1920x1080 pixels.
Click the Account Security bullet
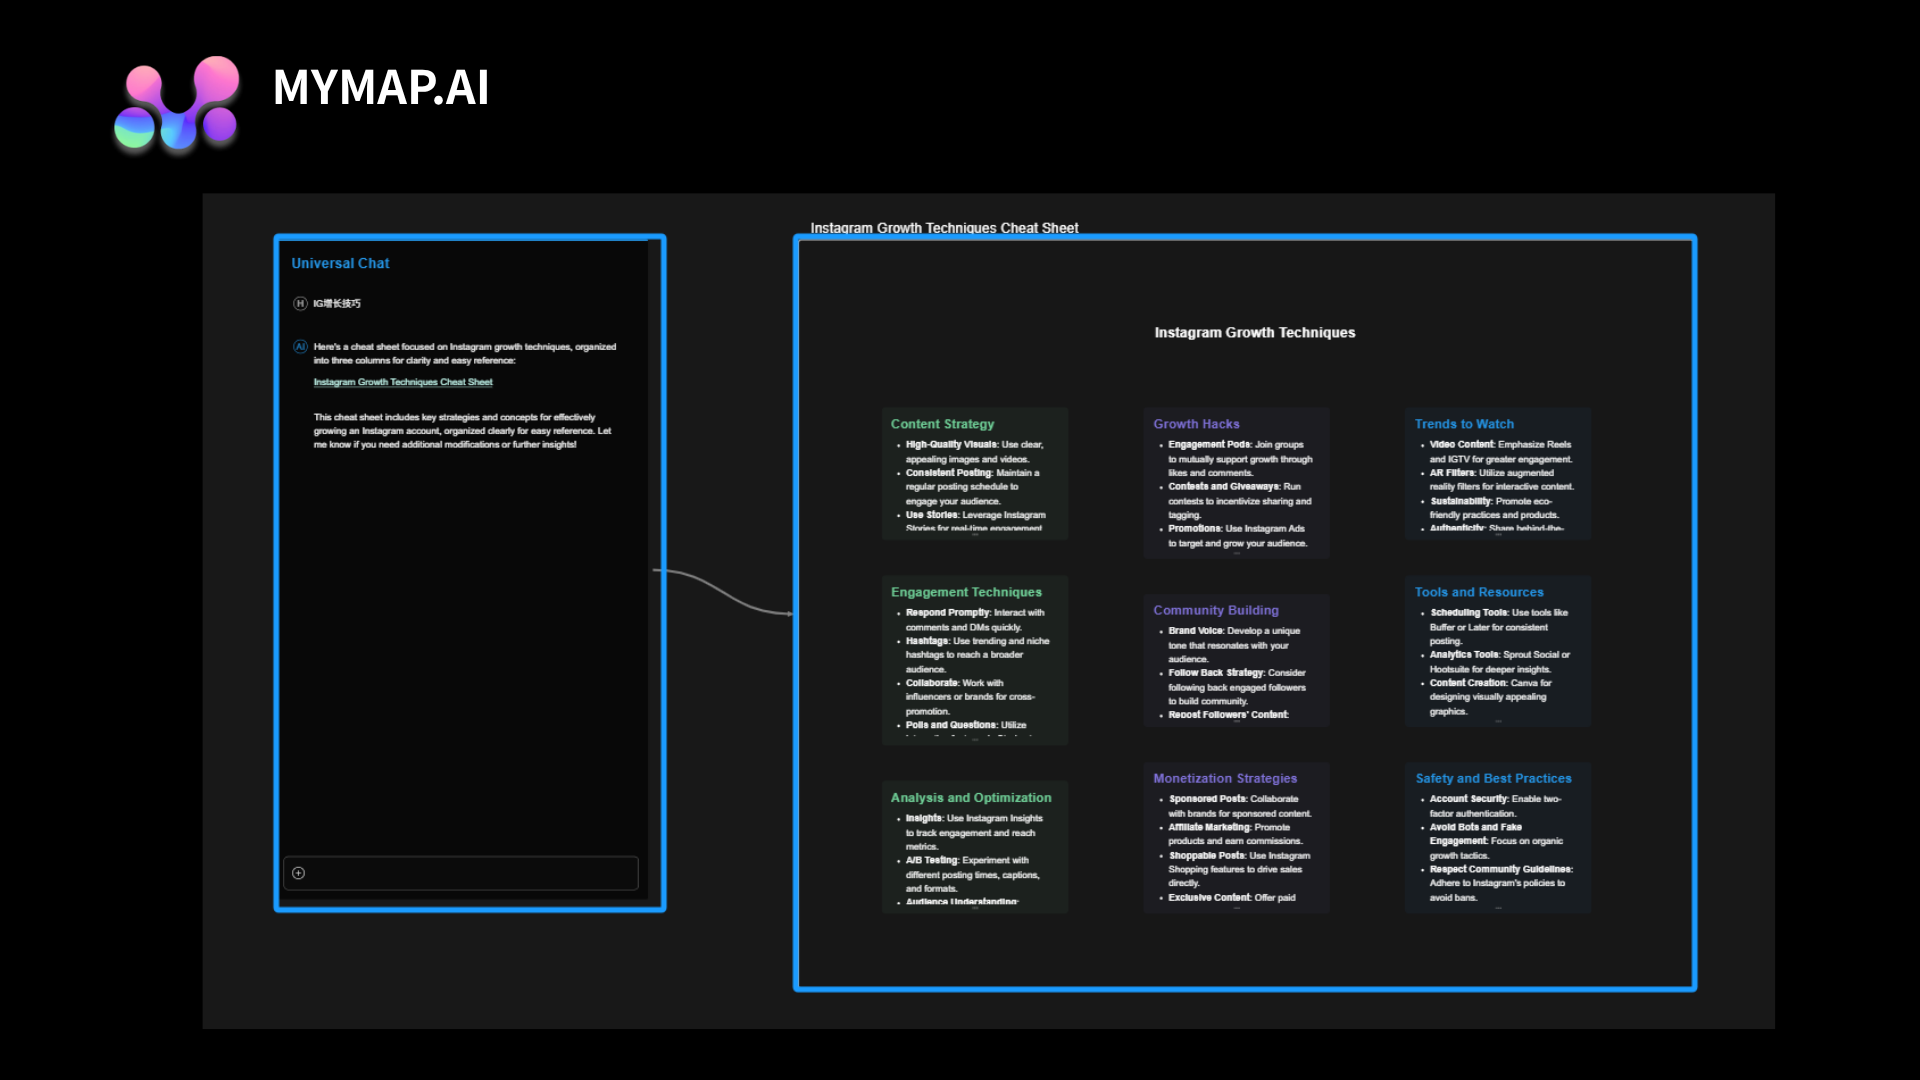pos(1495,806)
